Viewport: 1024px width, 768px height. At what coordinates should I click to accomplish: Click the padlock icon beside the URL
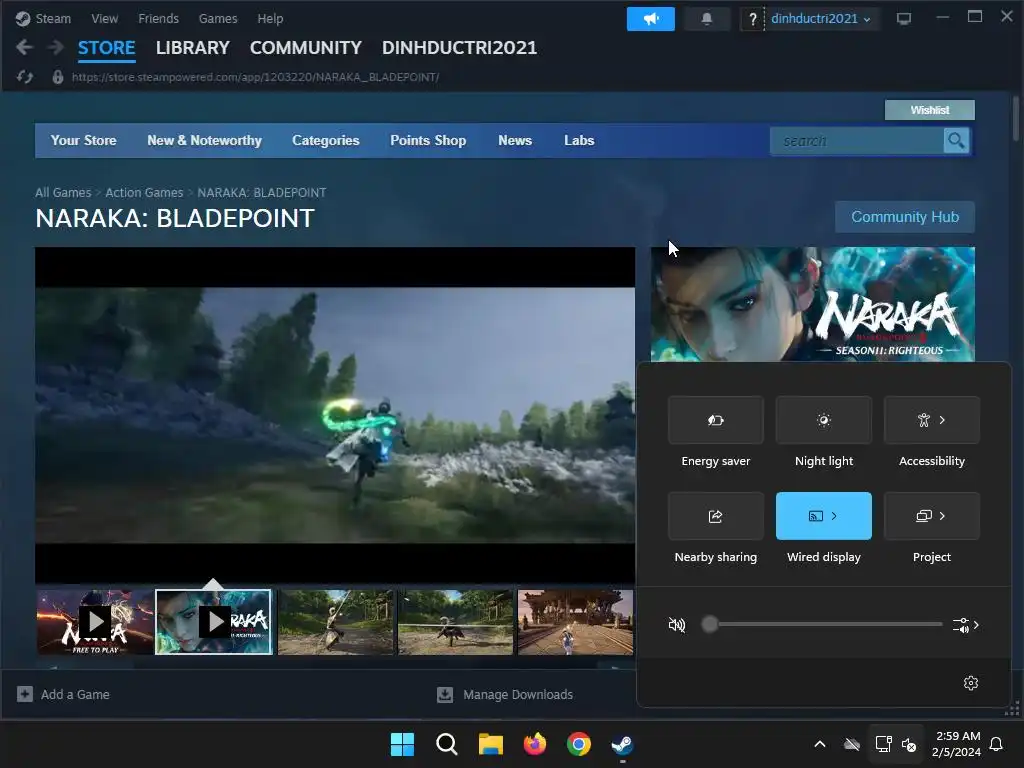[x=57, y=77]
